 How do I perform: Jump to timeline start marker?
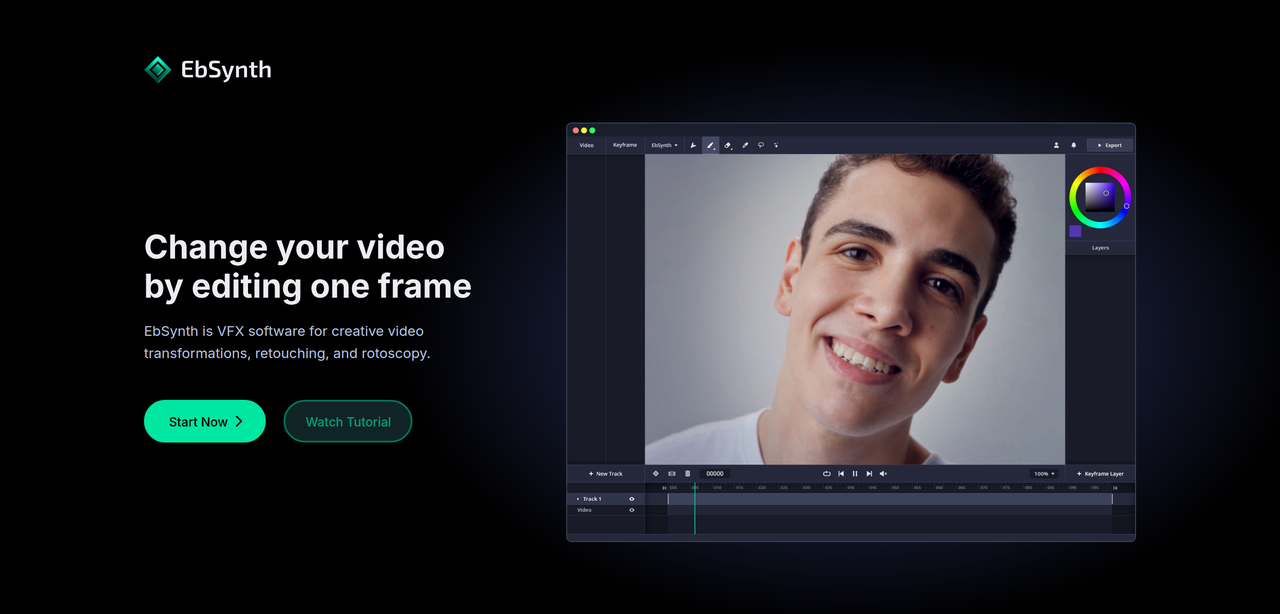pyautogui.click(x=664, y=488)
